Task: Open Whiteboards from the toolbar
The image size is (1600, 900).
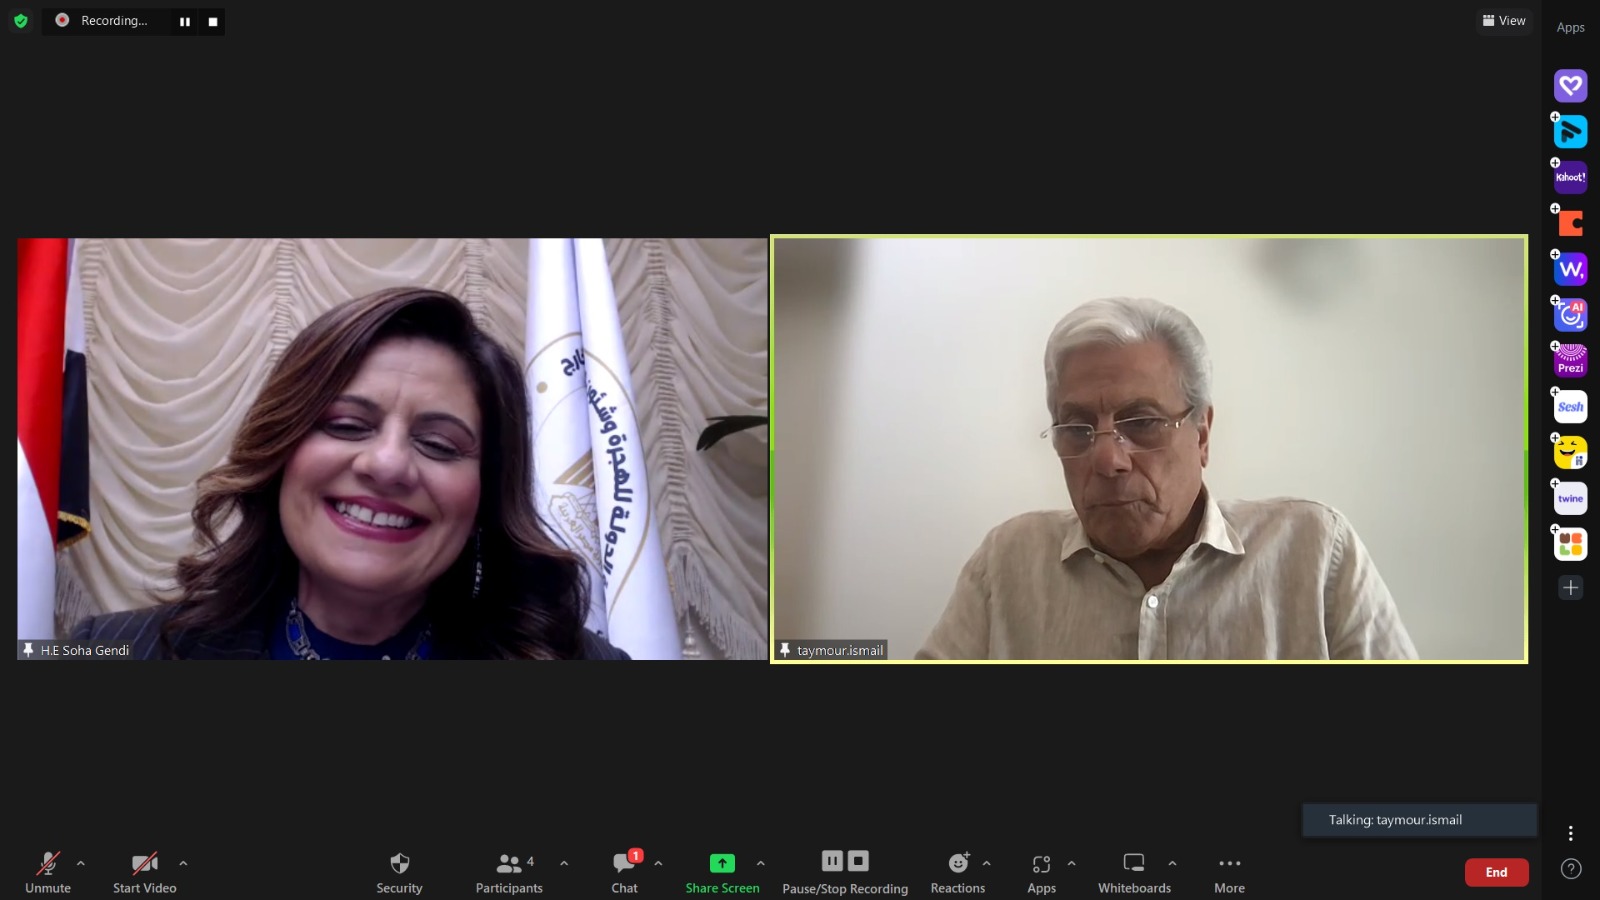Action: [x=1134, y=872]
